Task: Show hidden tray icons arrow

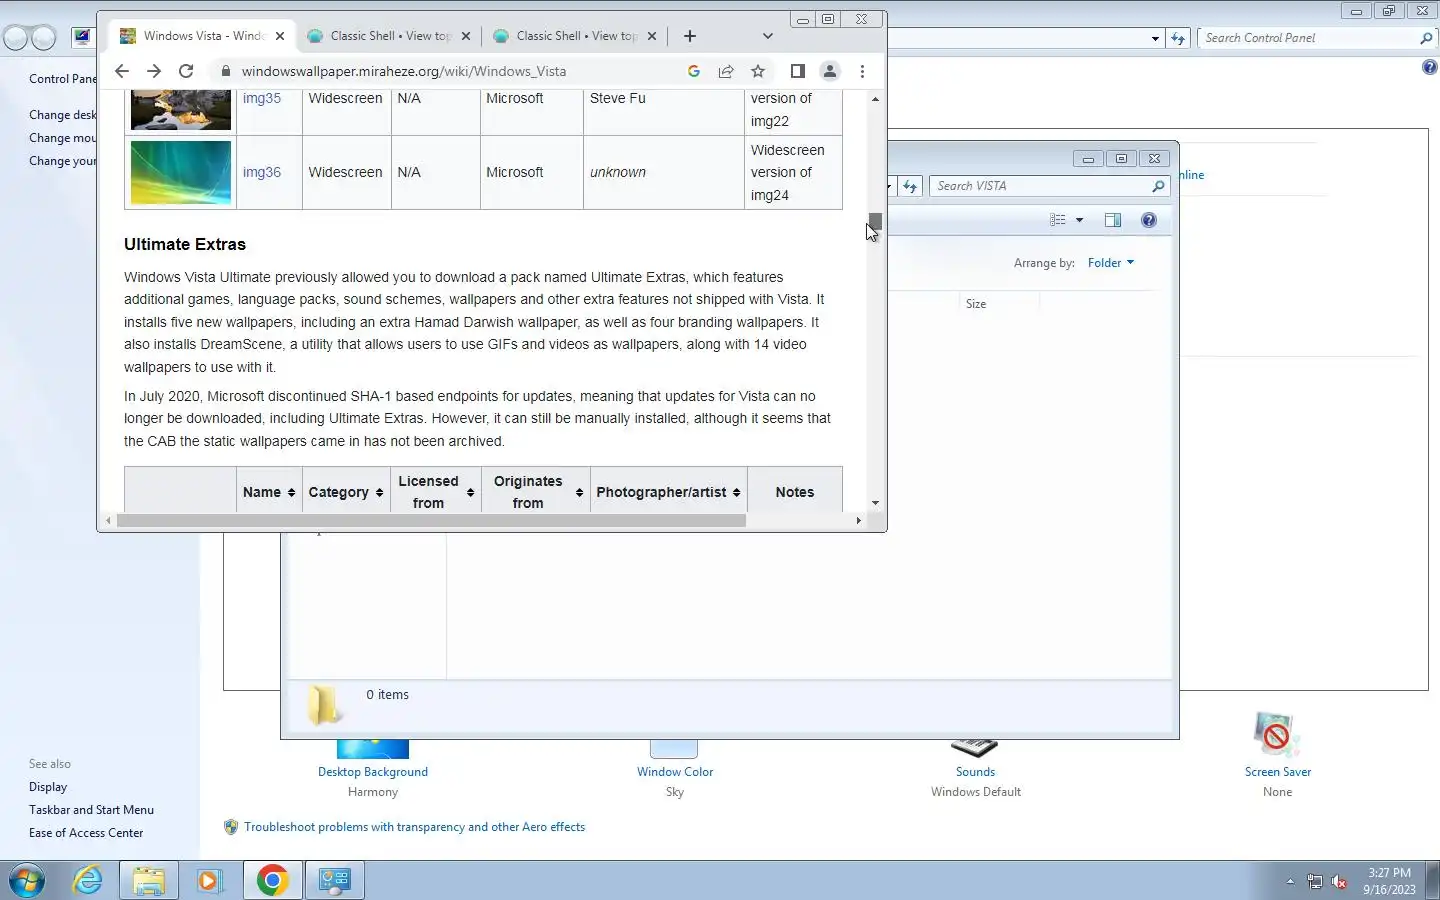Action: pyautogui.click(x=1290, y=881)
